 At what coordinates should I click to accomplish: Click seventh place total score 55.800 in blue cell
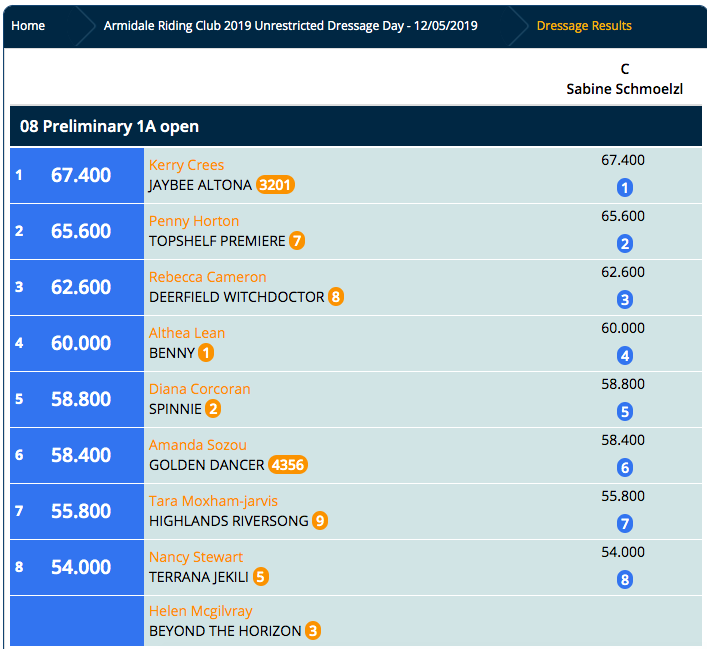click(81, 511)
